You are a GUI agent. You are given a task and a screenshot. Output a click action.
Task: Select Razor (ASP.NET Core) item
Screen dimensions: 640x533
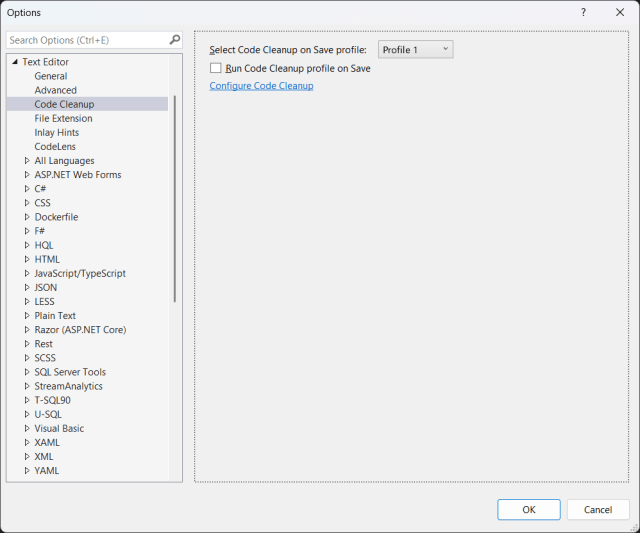tap(80, 330)
